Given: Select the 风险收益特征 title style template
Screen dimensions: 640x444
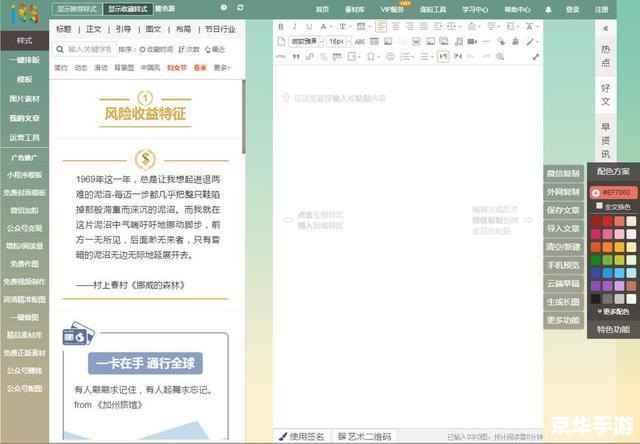Looking at the screenshot, I should pos(145,109).
